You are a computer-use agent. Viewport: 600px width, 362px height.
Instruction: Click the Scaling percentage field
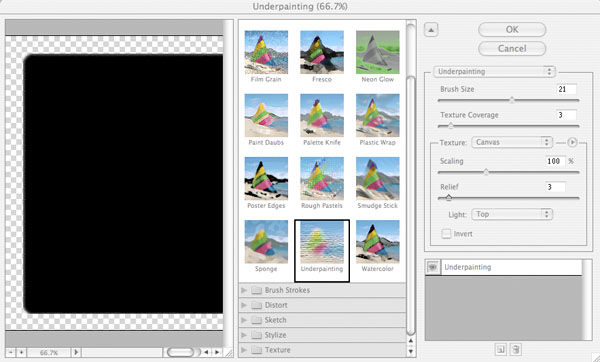tap(556, 161)
